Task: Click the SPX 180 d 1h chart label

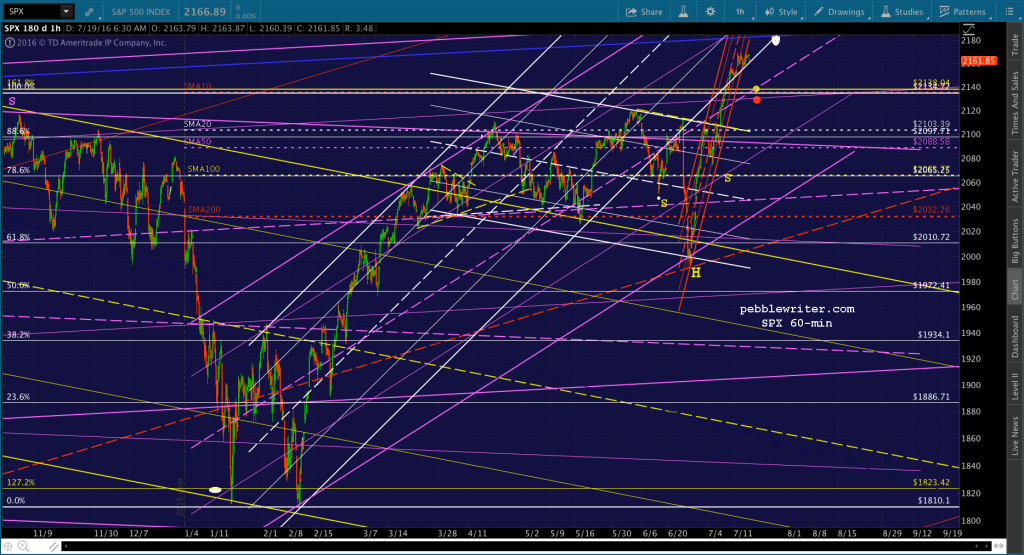Action: [x=33, y=28]
